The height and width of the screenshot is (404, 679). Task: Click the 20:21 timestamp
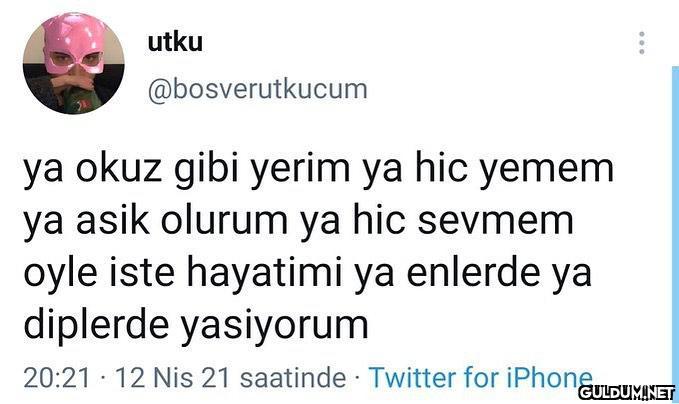(57, 378)
